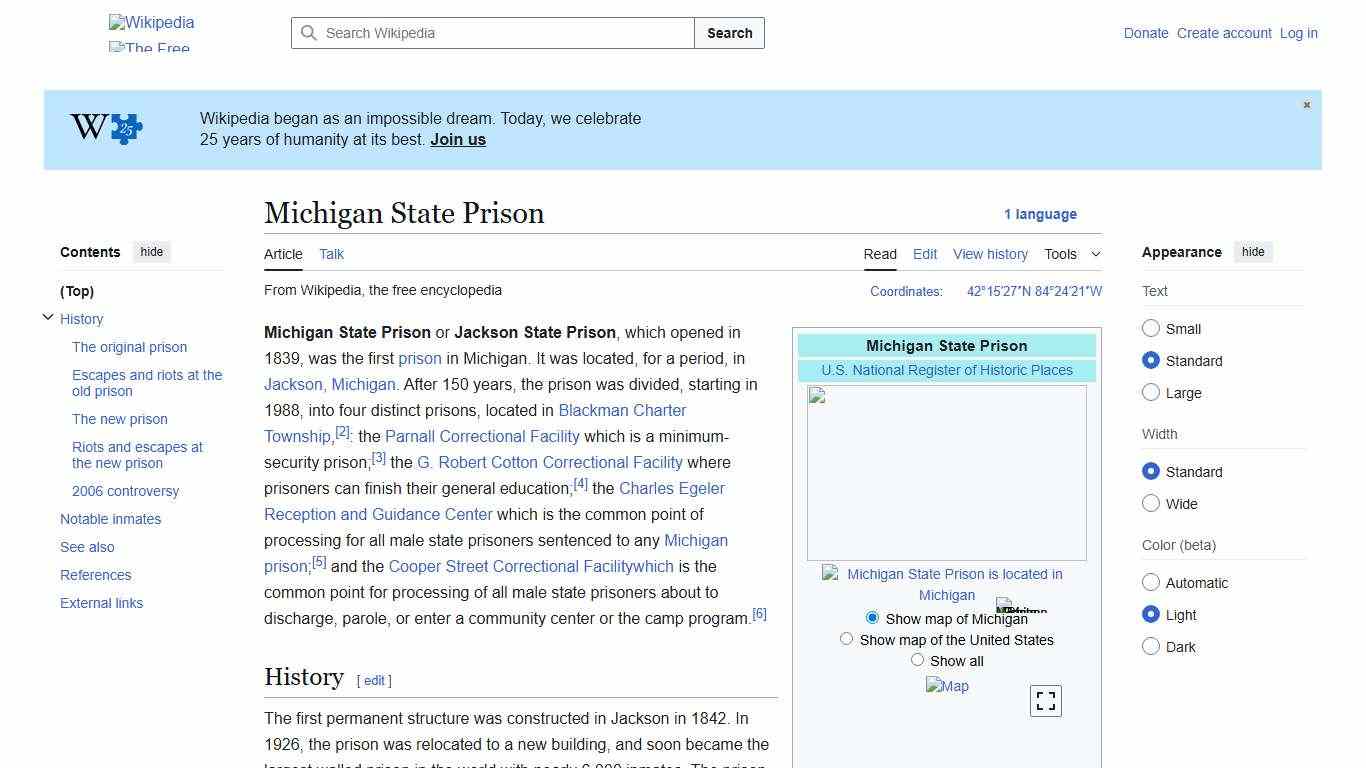
Task: Open the interactive Map in the infobox
Action: click(947, 686)
